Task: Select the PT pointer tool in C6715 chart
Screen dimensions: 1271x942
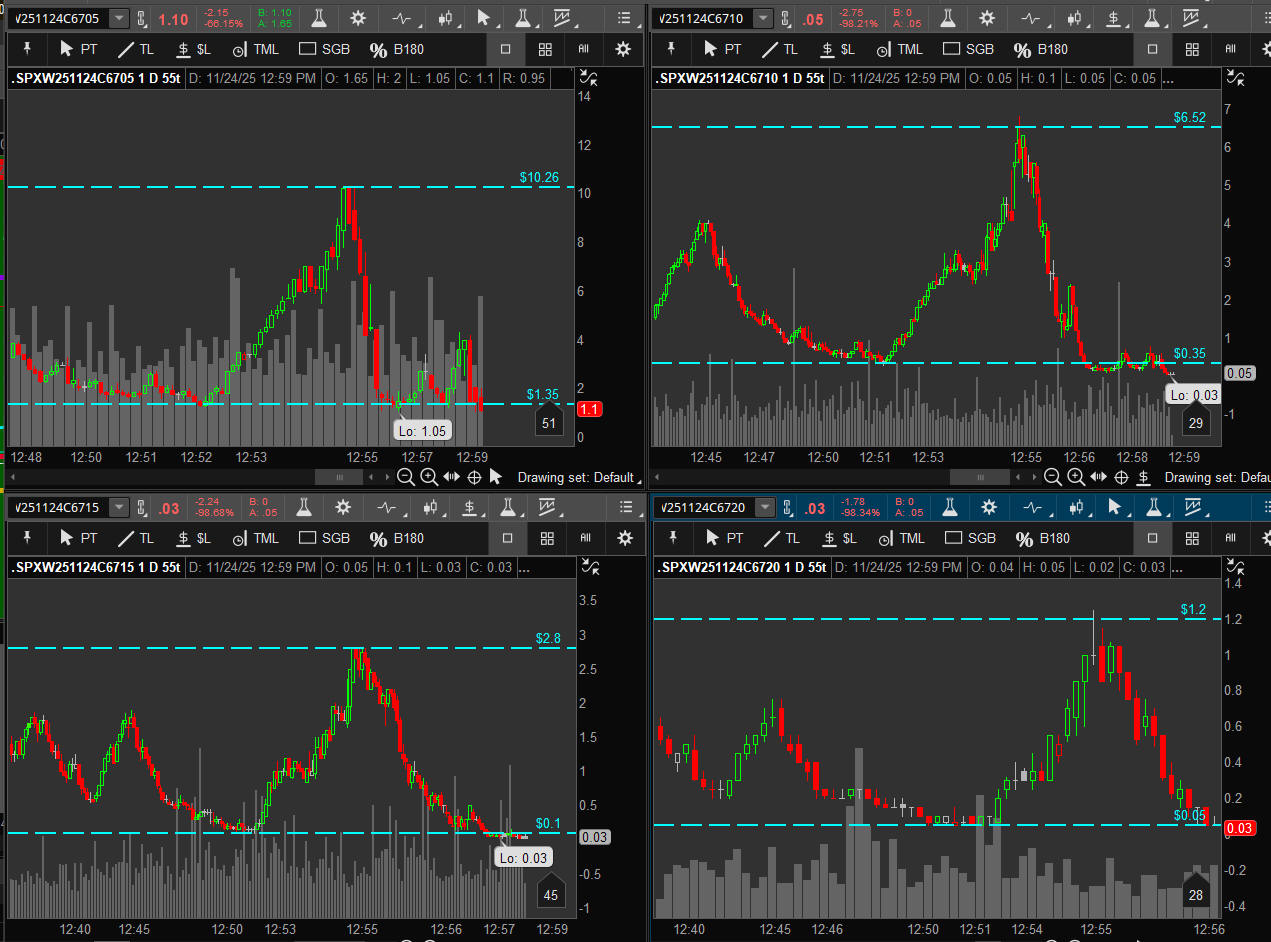Action: (78, 538)
